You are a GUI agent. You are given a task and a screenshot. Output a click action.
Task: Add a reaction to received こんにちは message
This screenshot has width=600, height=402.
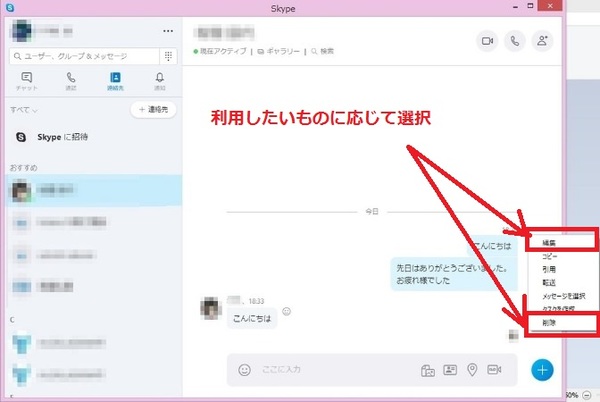tap(286, 311)
